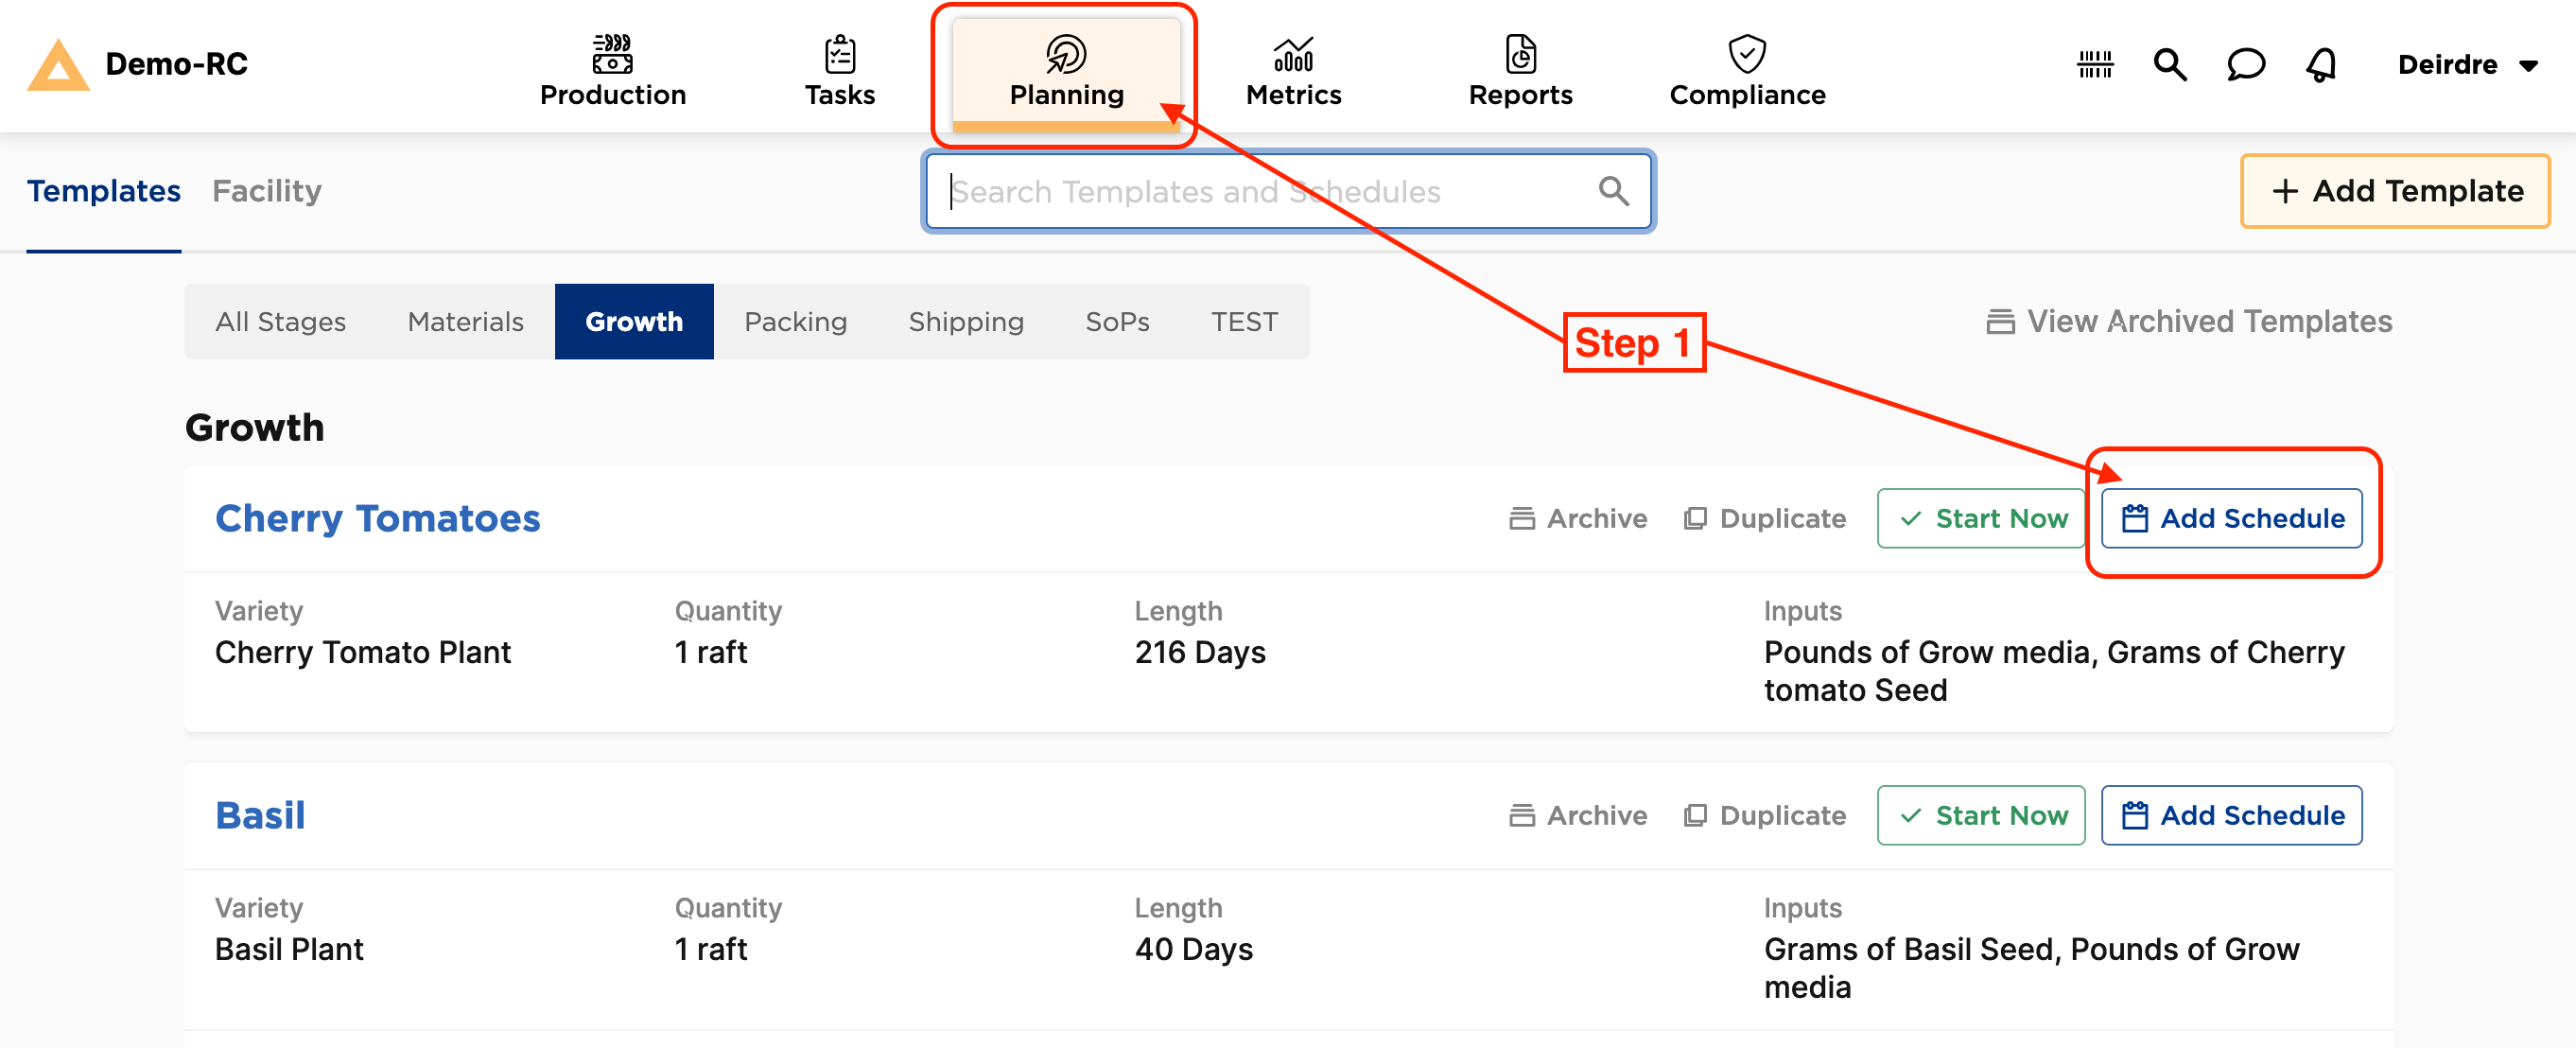Click the Add Template button

click(2395, 191)
